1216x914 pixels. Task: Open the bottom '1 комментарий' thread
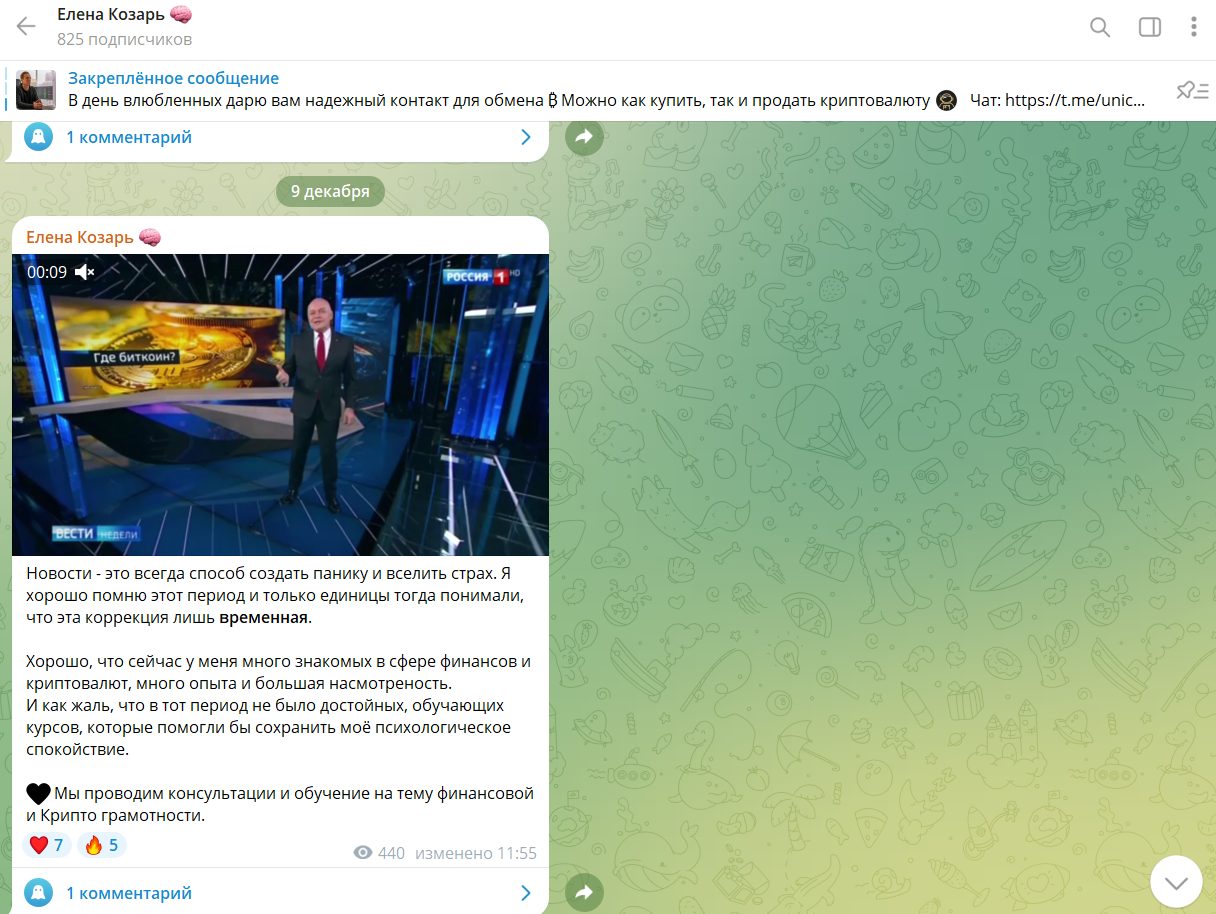[129, 893]
